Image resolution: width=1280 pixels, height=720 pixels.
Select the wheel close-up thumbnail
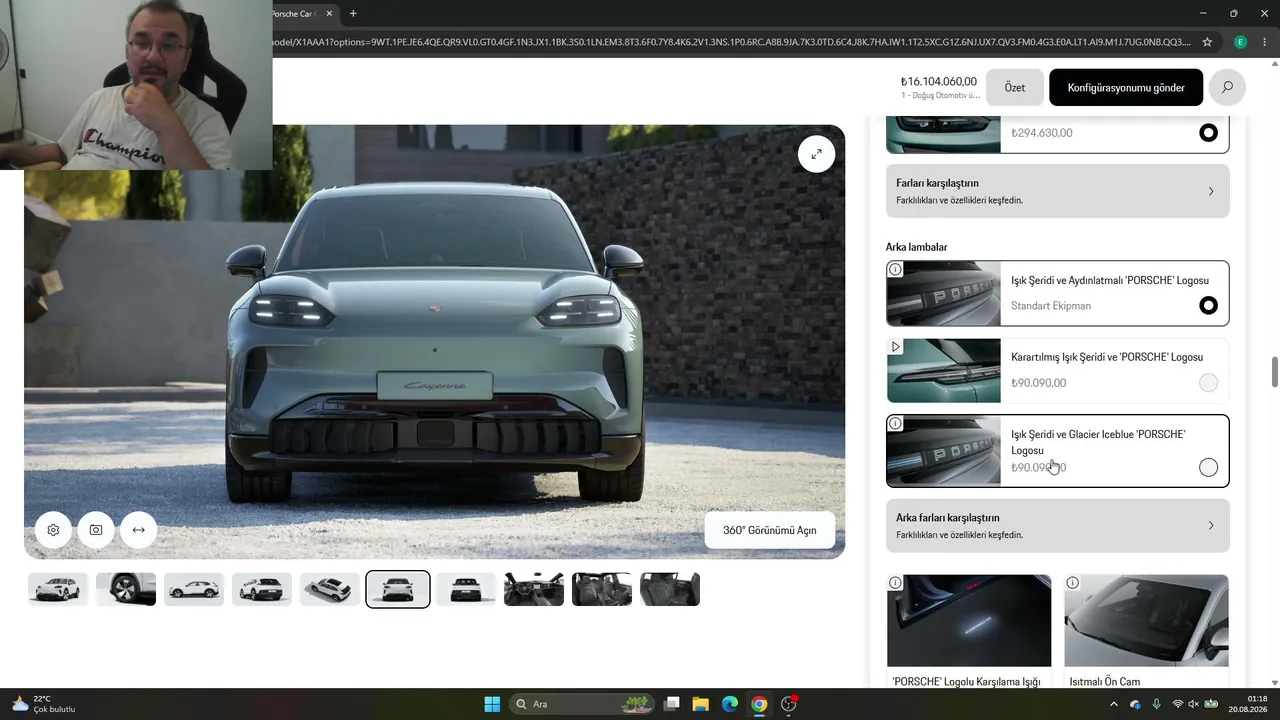(x=126, y=589)
